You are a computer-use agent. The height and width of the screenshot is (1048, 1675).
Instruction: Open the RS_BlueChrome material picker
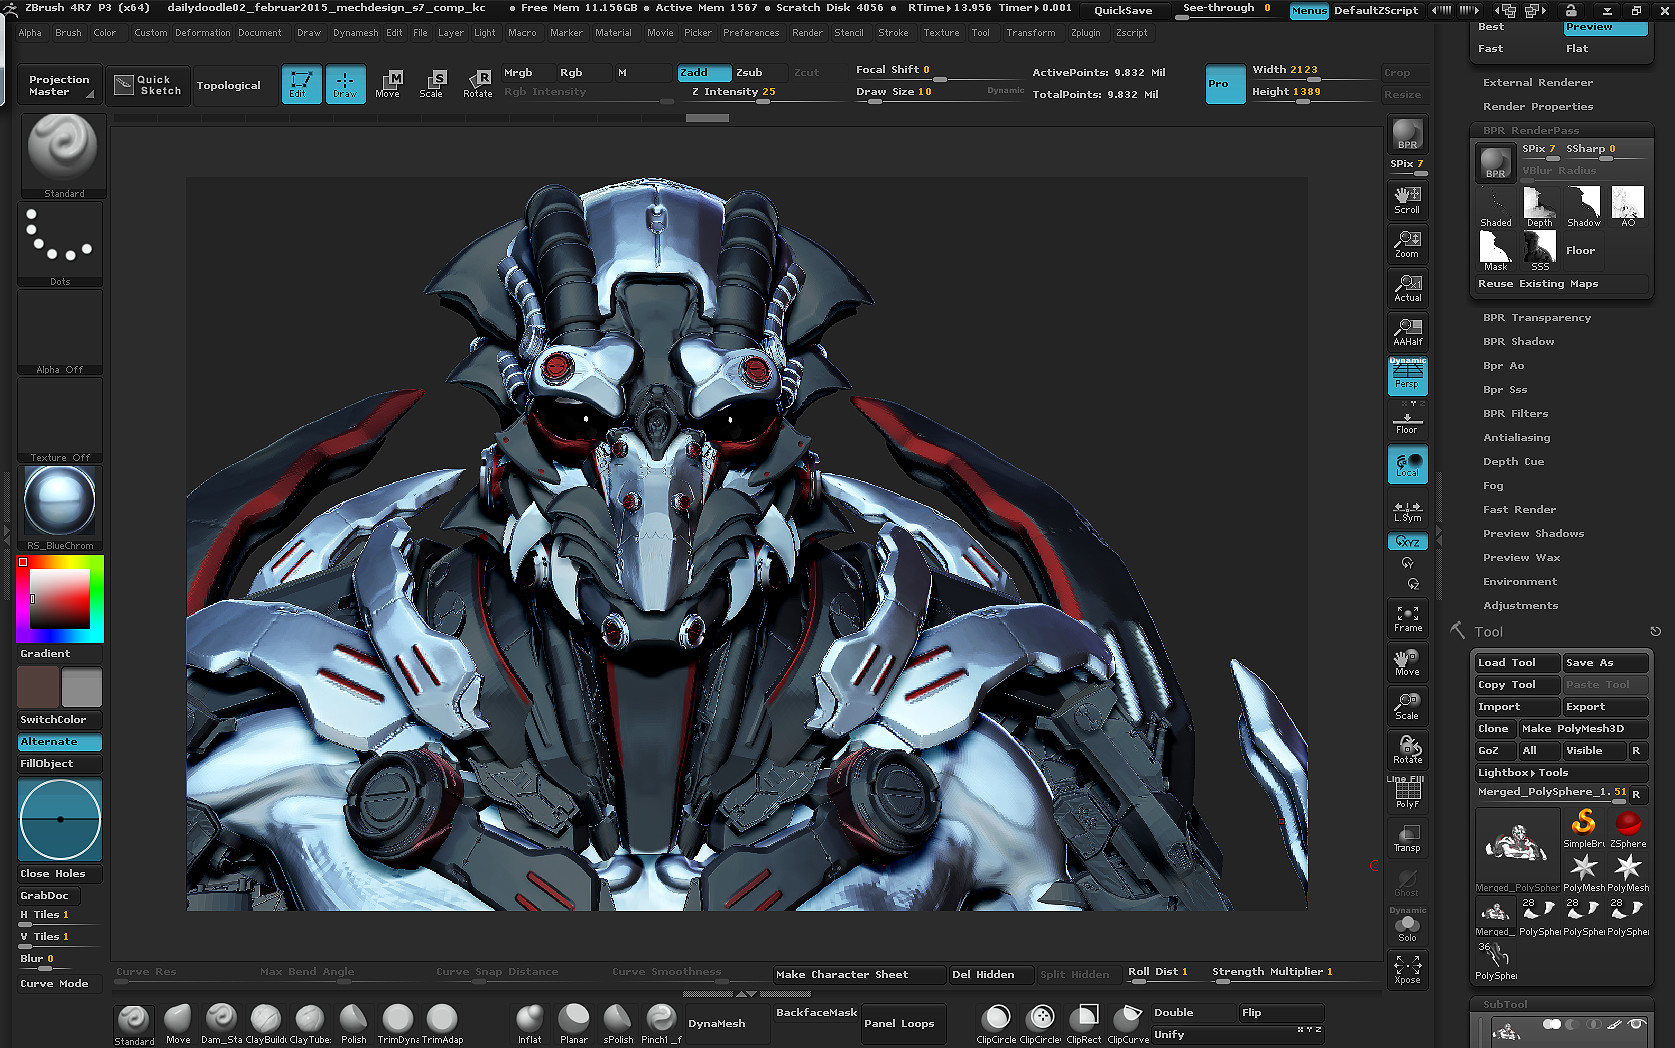coord(60,507)
